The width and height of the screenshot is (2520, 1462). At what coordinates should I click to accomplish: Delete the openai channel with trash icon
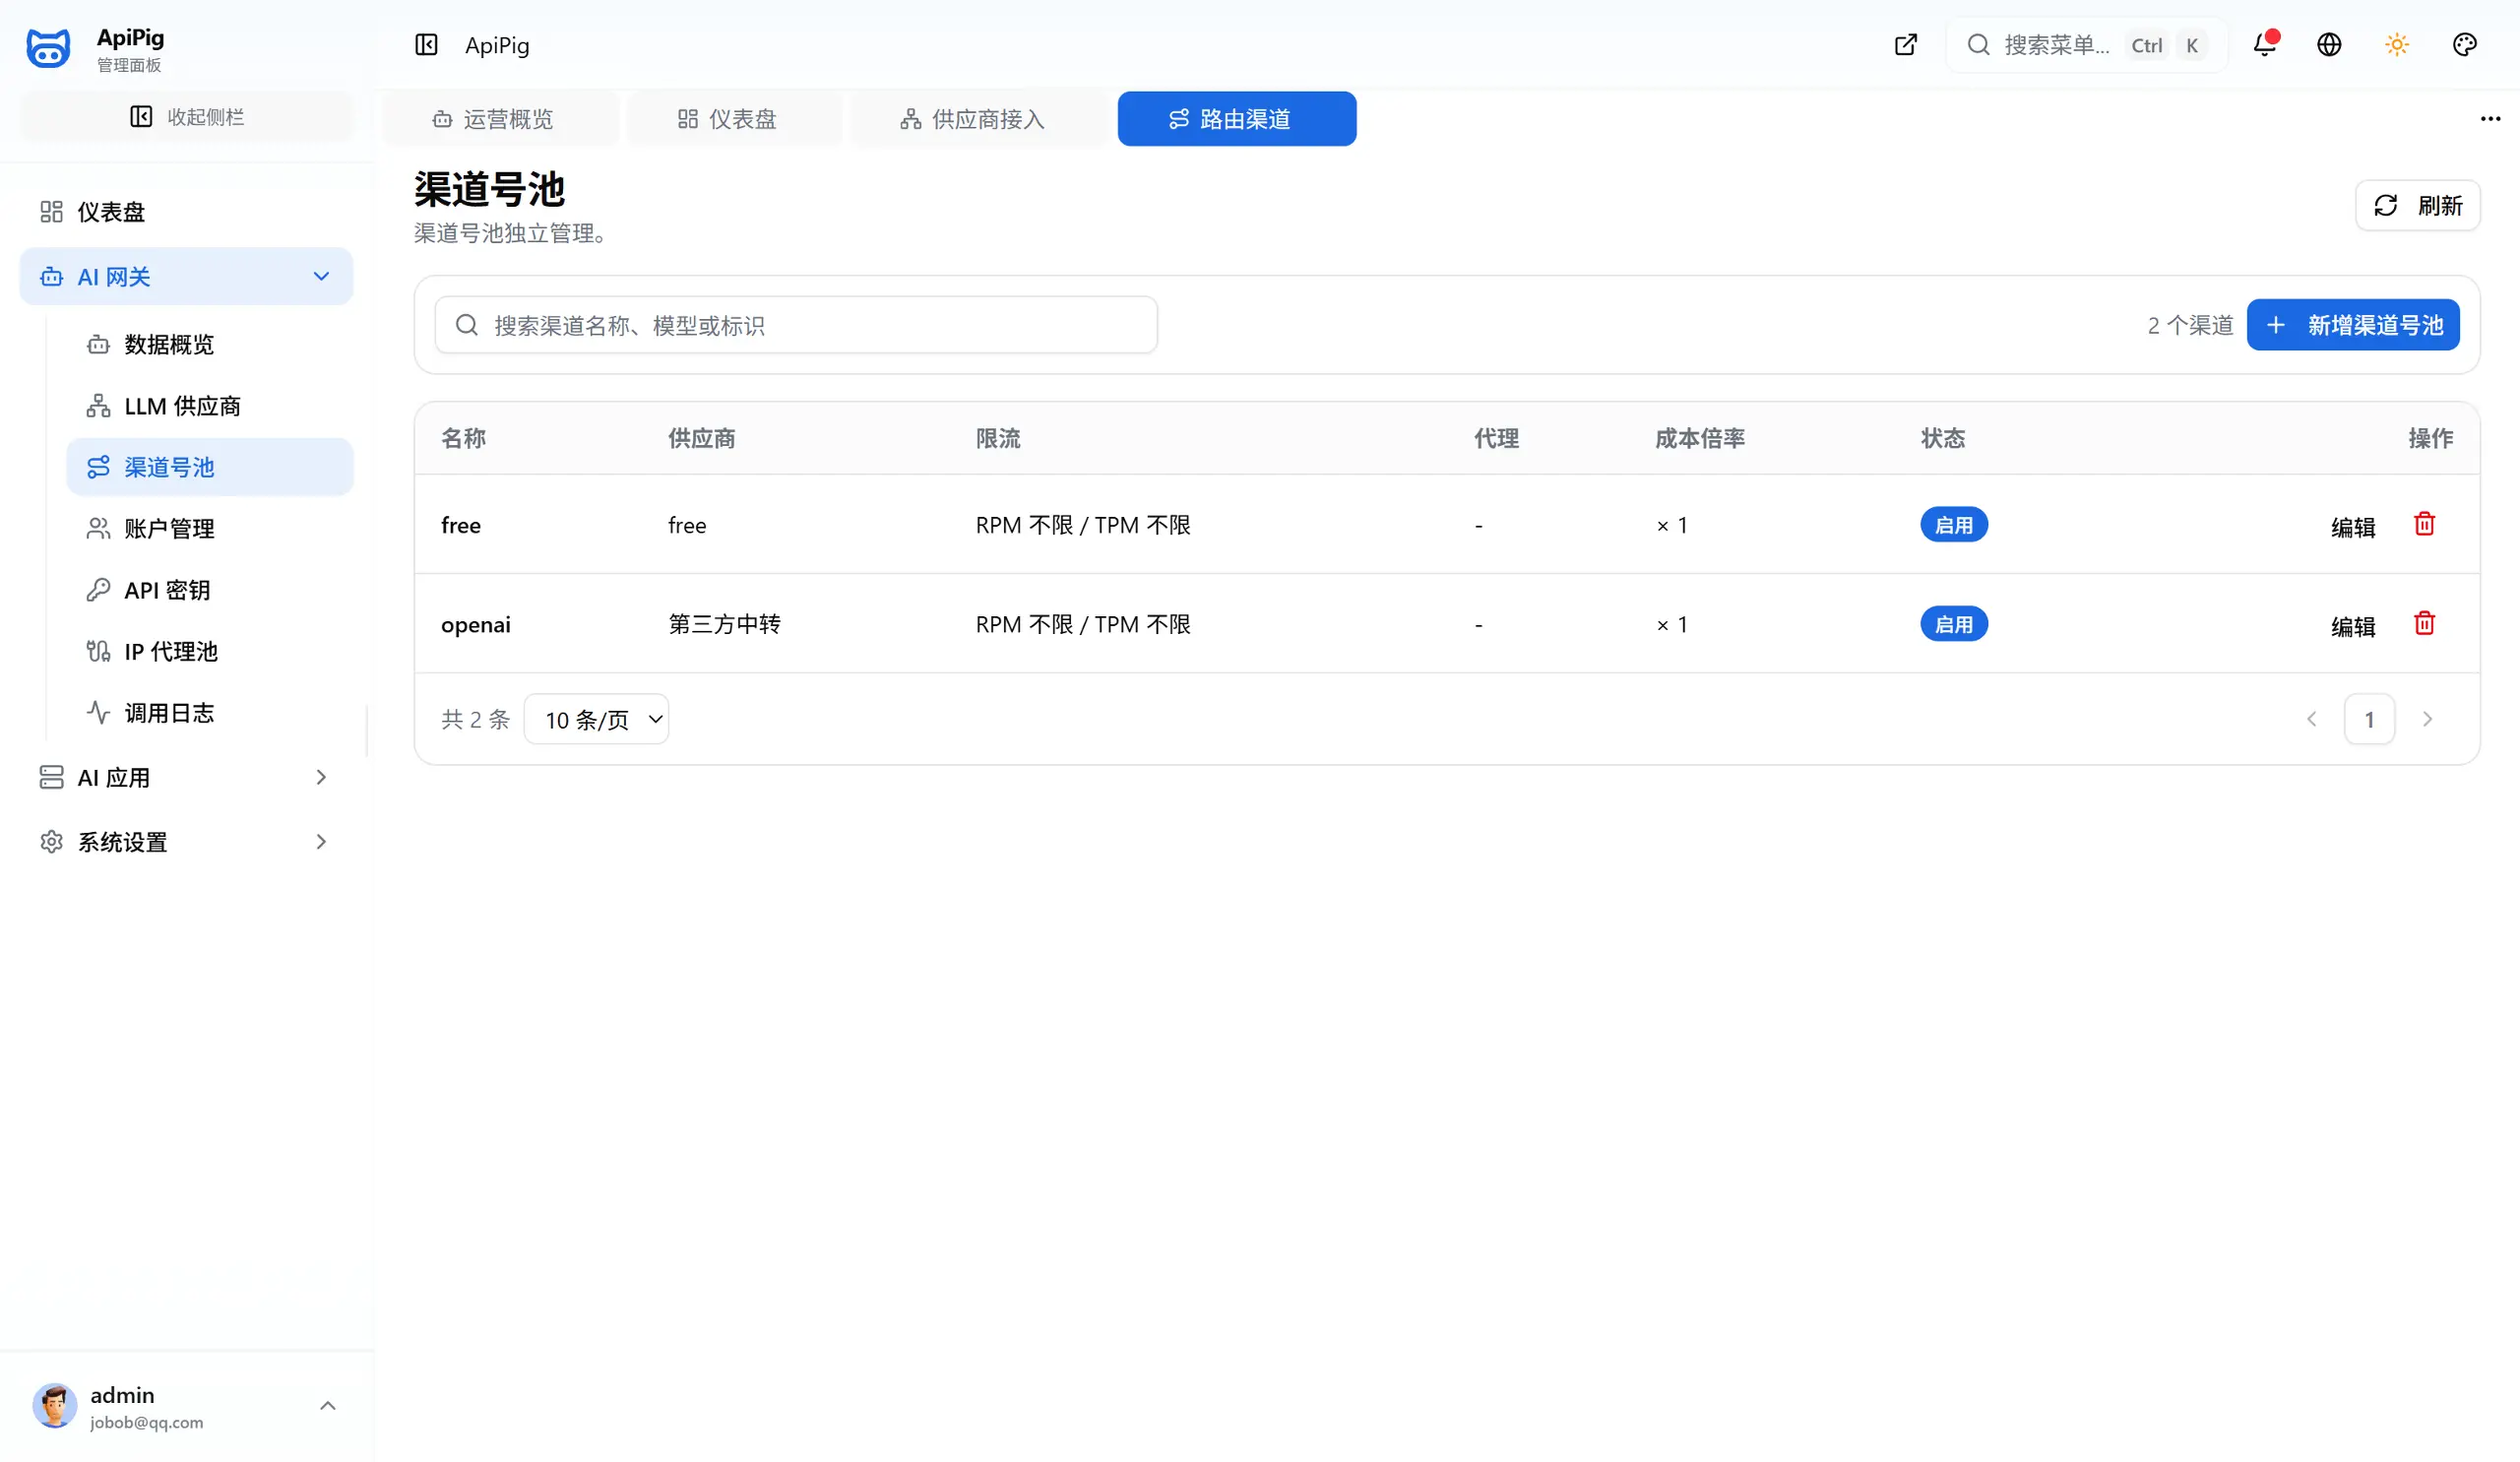coord(2424,623)
